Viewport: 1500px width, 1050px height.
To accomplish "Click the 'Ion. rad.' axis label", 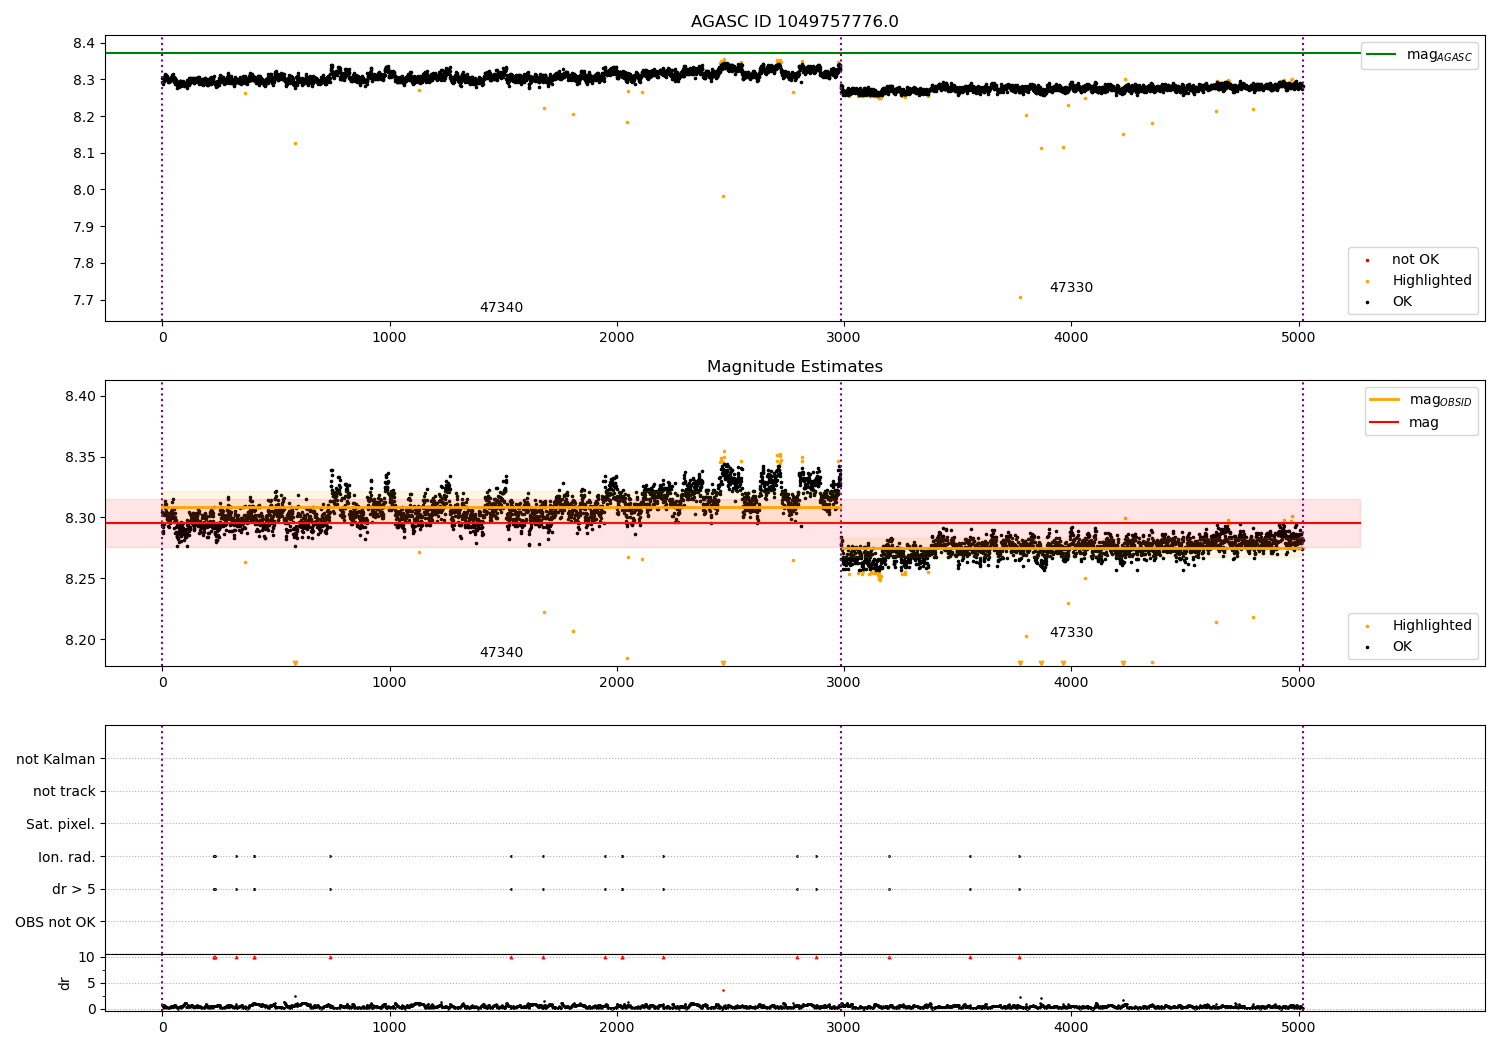I will pos(67,857).
